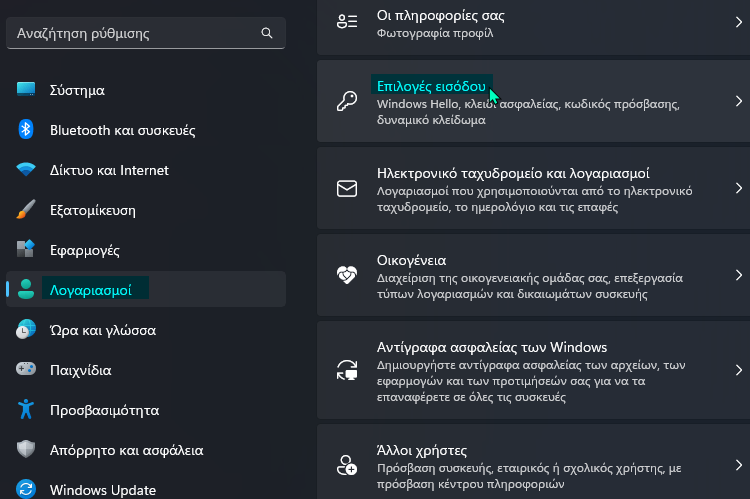Image resolution: width=750 pixels, height=499 pixels.
Task: Open Άλλοι χρήστες settings
Action: click(x=533, y=462)
